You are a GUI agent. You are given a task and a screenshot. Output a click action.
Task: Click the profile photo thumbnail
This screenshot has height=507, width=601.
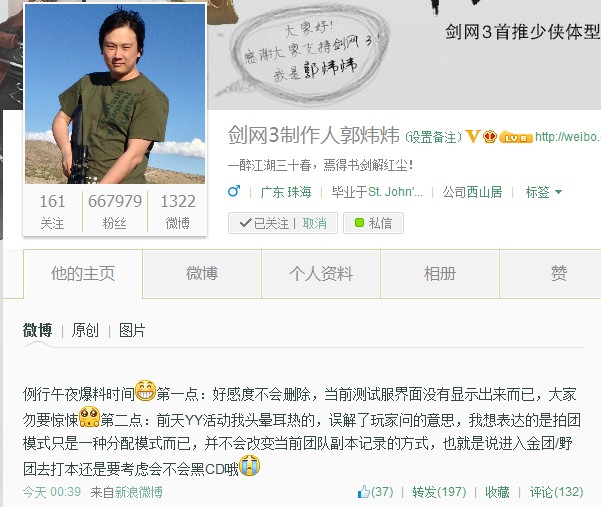[115, 94]
